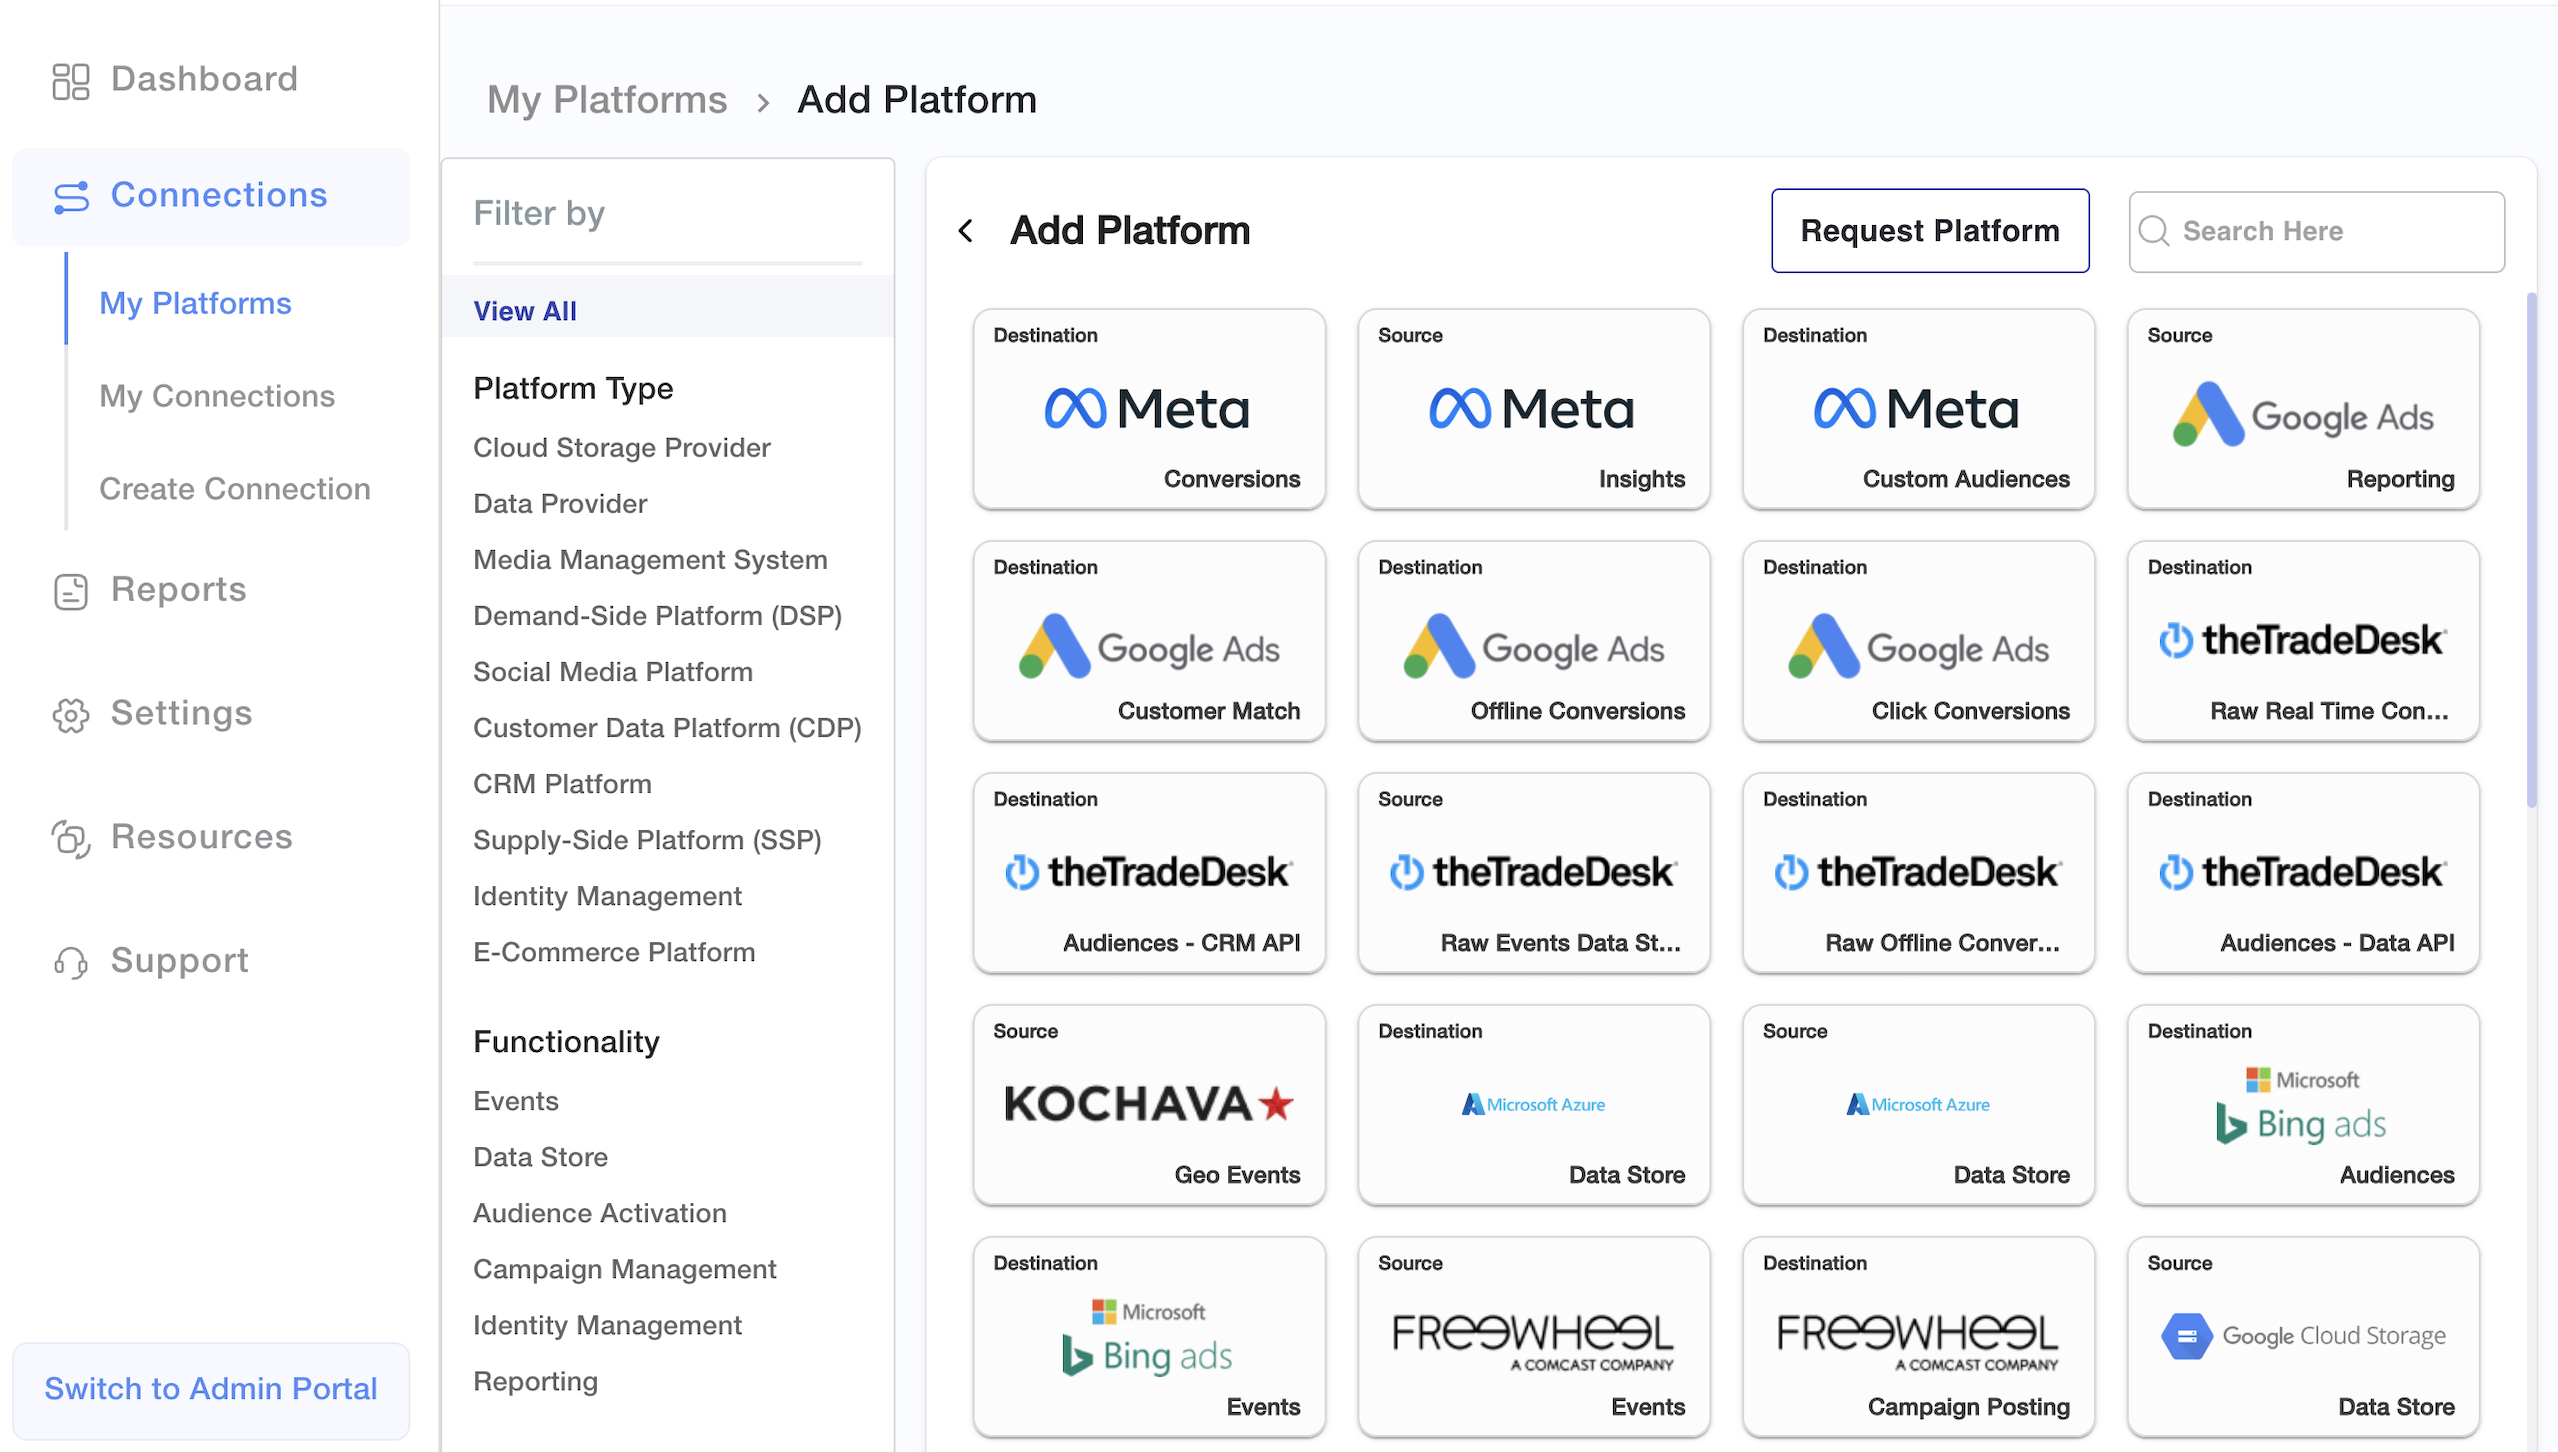This screenshot has height=1452, width=2558.
Task: Click the My Platforms breadcrumb link
Action: click(606, 100)
